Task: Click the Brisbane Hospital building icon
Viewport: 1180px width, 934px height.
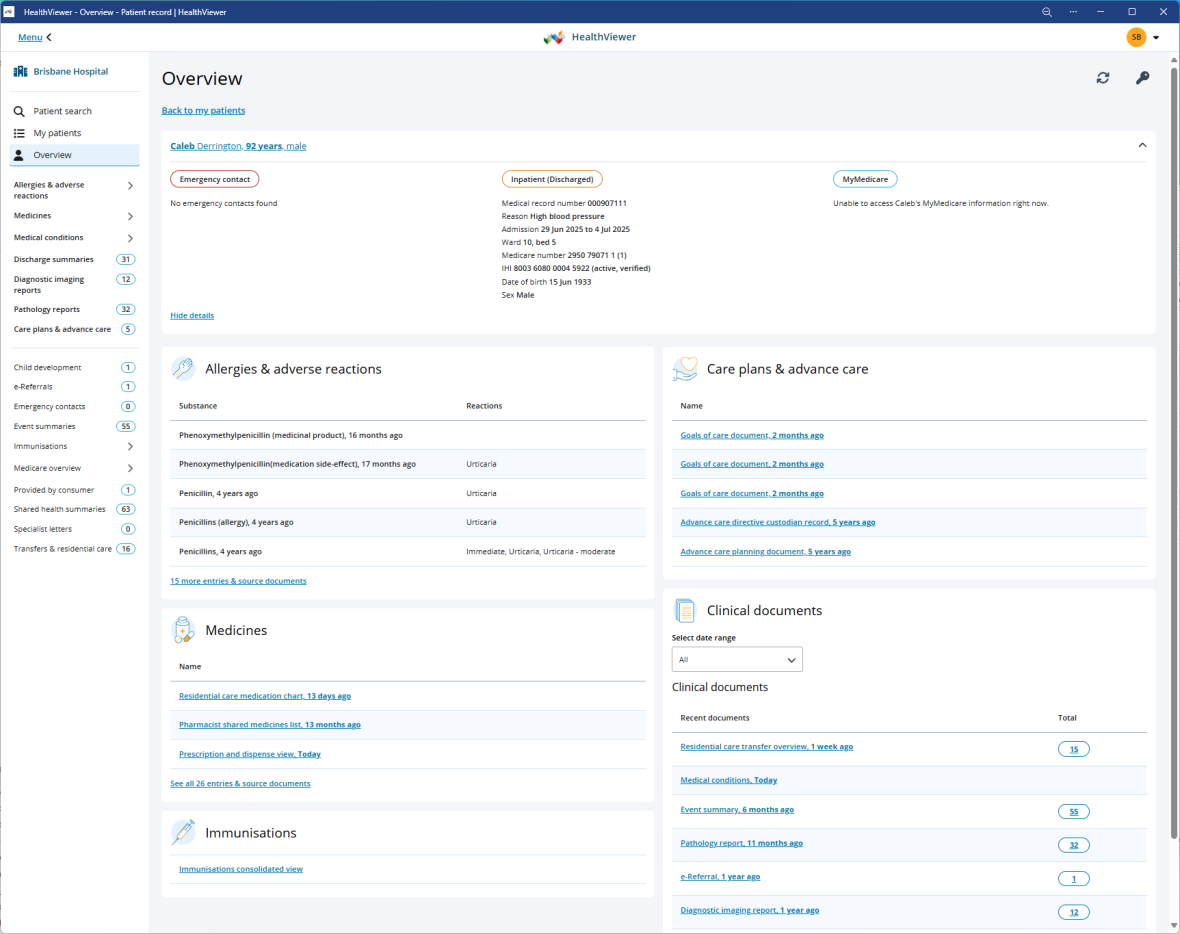Action: (x=20, y=72)
